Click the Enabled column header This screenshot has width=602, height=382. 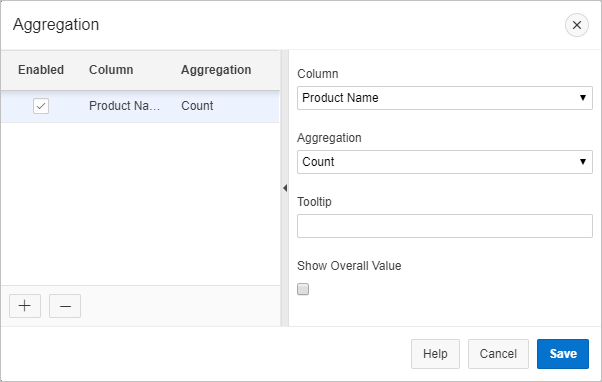coord(41,70)
